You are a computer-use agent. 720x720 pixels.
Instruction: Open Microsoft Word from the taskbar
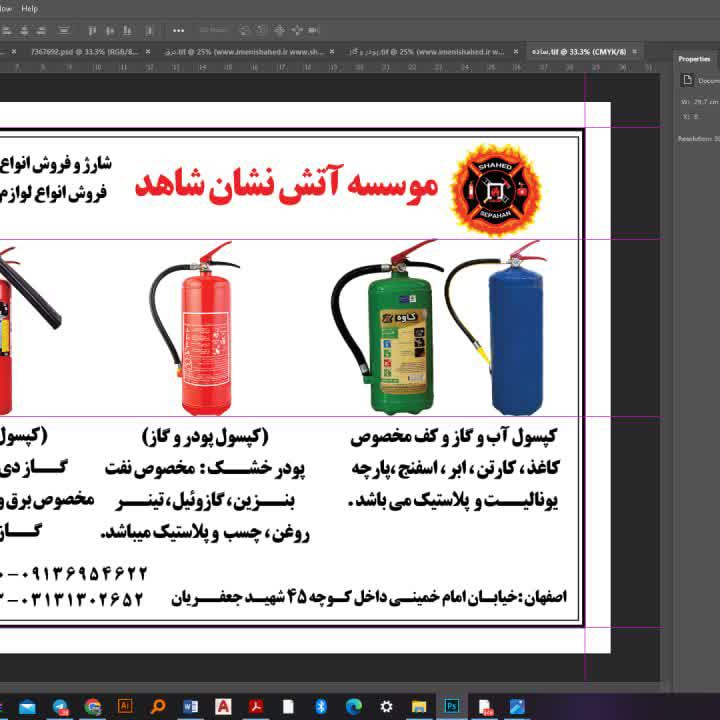pos(190,706)
